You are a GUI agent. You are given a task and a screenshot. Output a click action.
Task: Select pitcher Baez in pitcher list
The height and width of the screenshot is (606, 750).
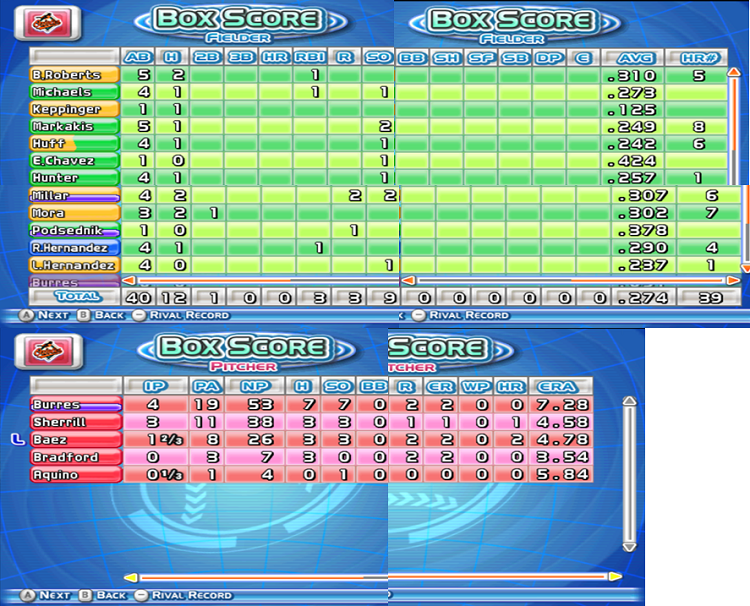(76, 439)
